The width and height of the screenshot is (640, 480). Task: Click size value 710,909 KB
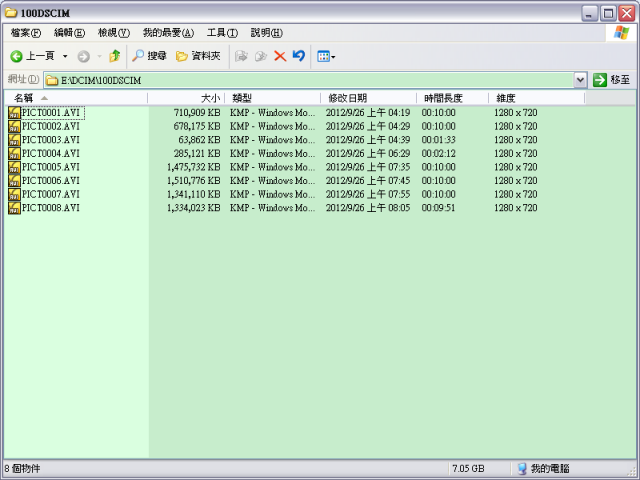click(x=197, y=113)
